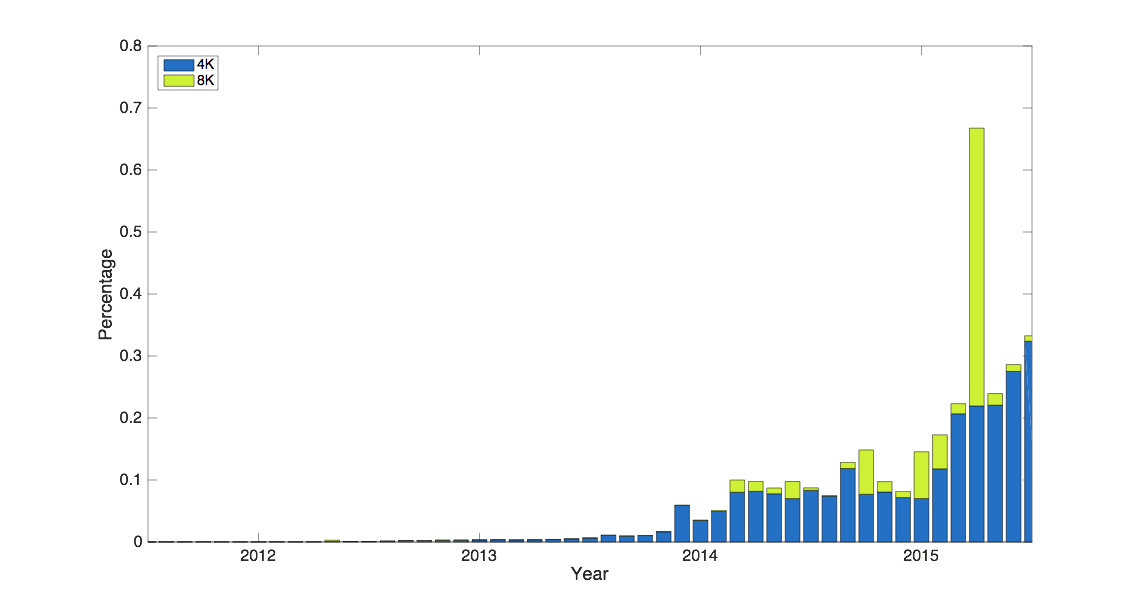The height and width of the screenshot is (609, 1140).
Task: Click the "0.4" y-axis tick label
Action: (131, 294)
